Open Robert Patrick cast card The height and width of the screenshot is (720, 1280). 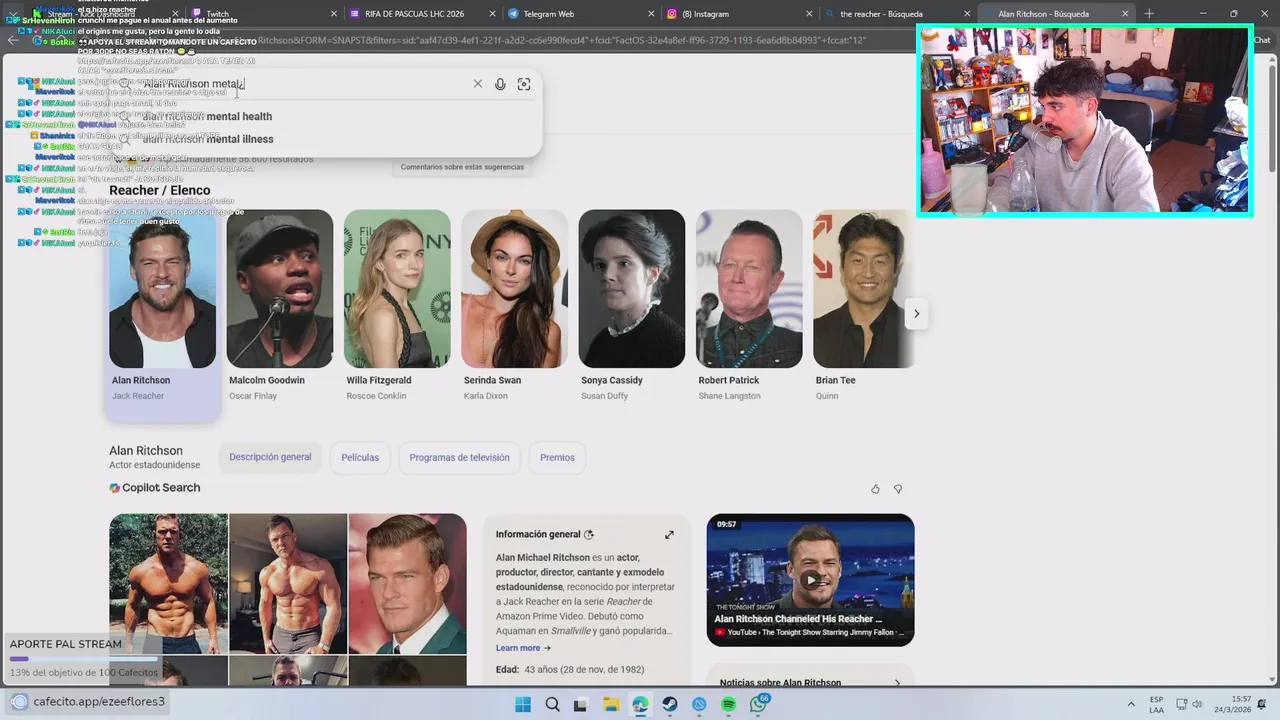click(749, 307)
